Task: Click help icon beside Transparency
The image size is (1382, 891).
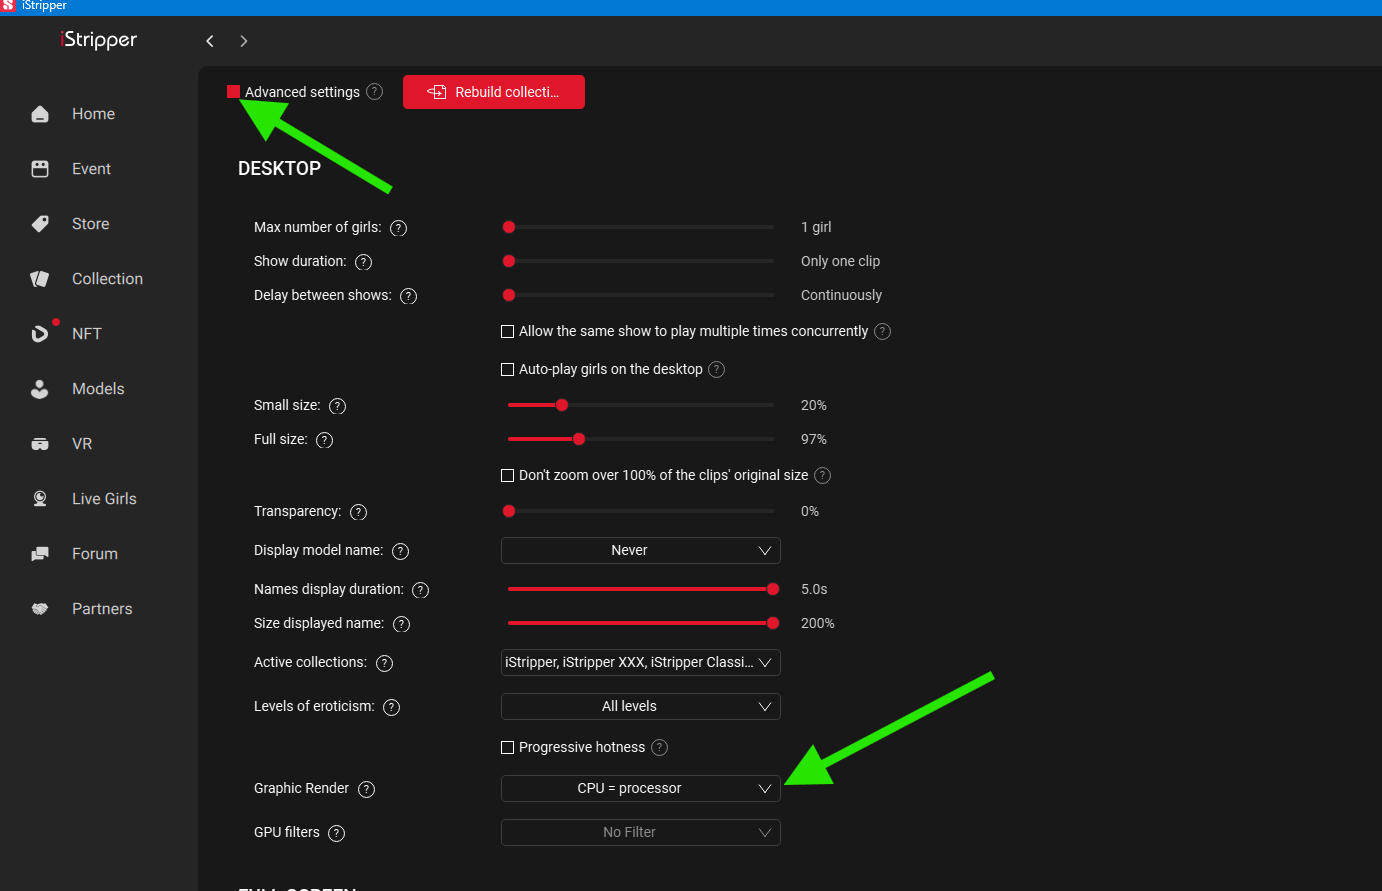Action: [358, 512]
